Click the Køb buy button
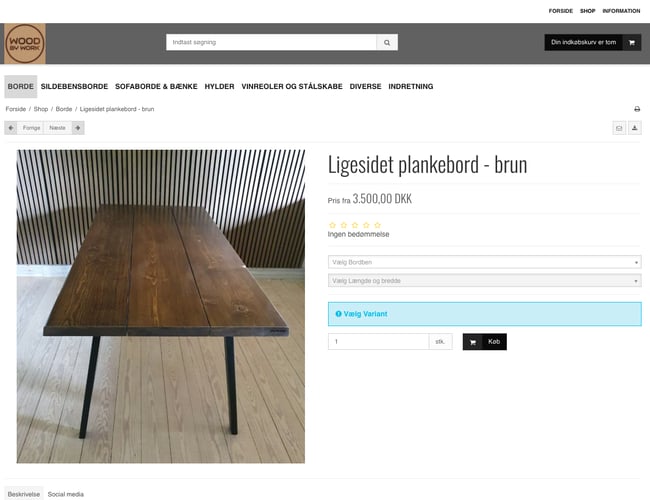This screenshot has width=650, height=500. click(x=485, y=342)
